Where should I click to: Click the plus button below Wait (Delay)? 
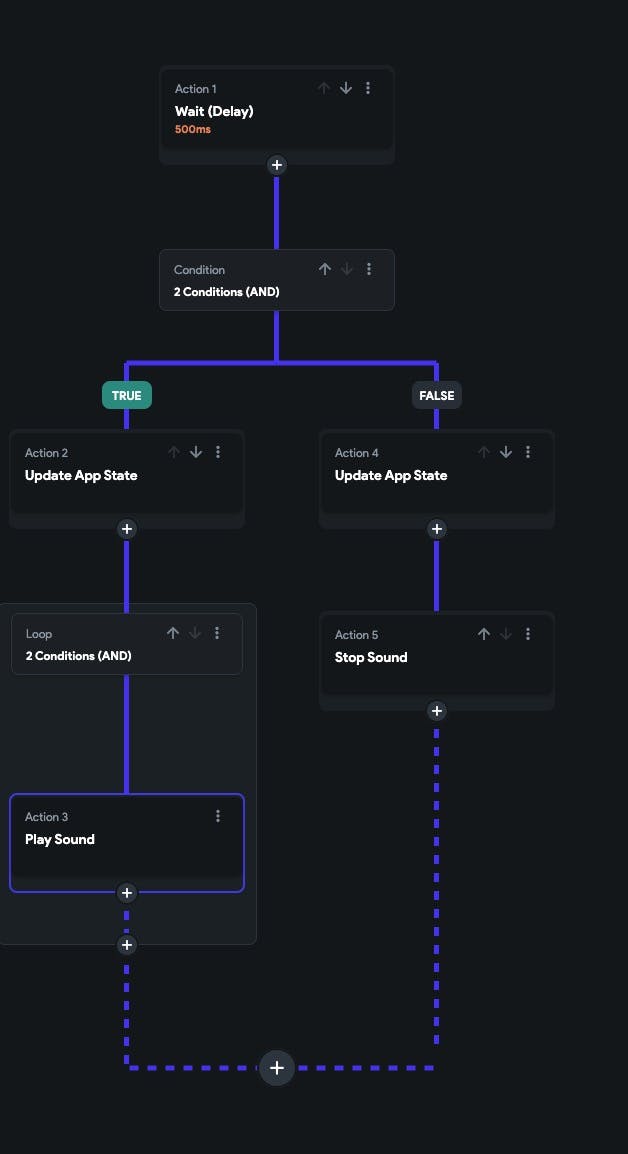tap(277, 165)
